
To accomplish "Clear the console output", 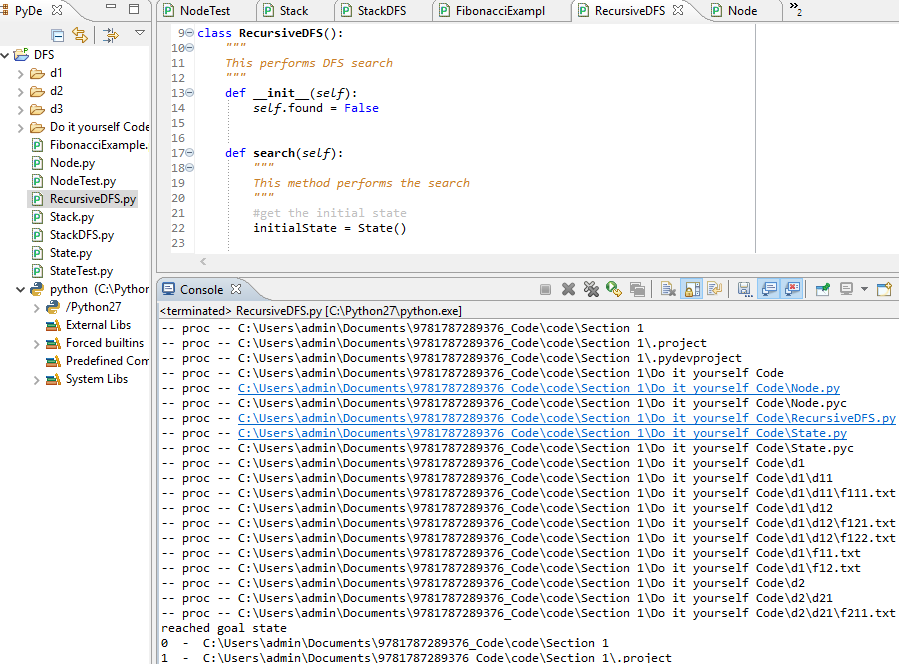I will click(668, 290).
